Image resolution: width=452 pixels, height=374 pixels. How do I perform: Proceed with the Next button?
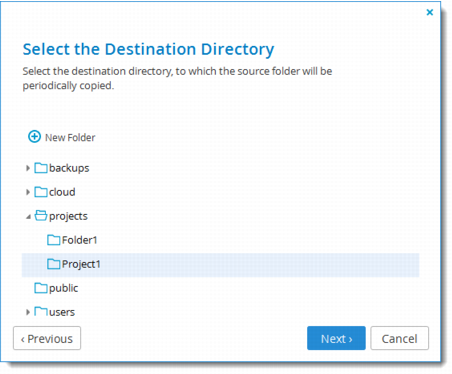tap(336, 338)
